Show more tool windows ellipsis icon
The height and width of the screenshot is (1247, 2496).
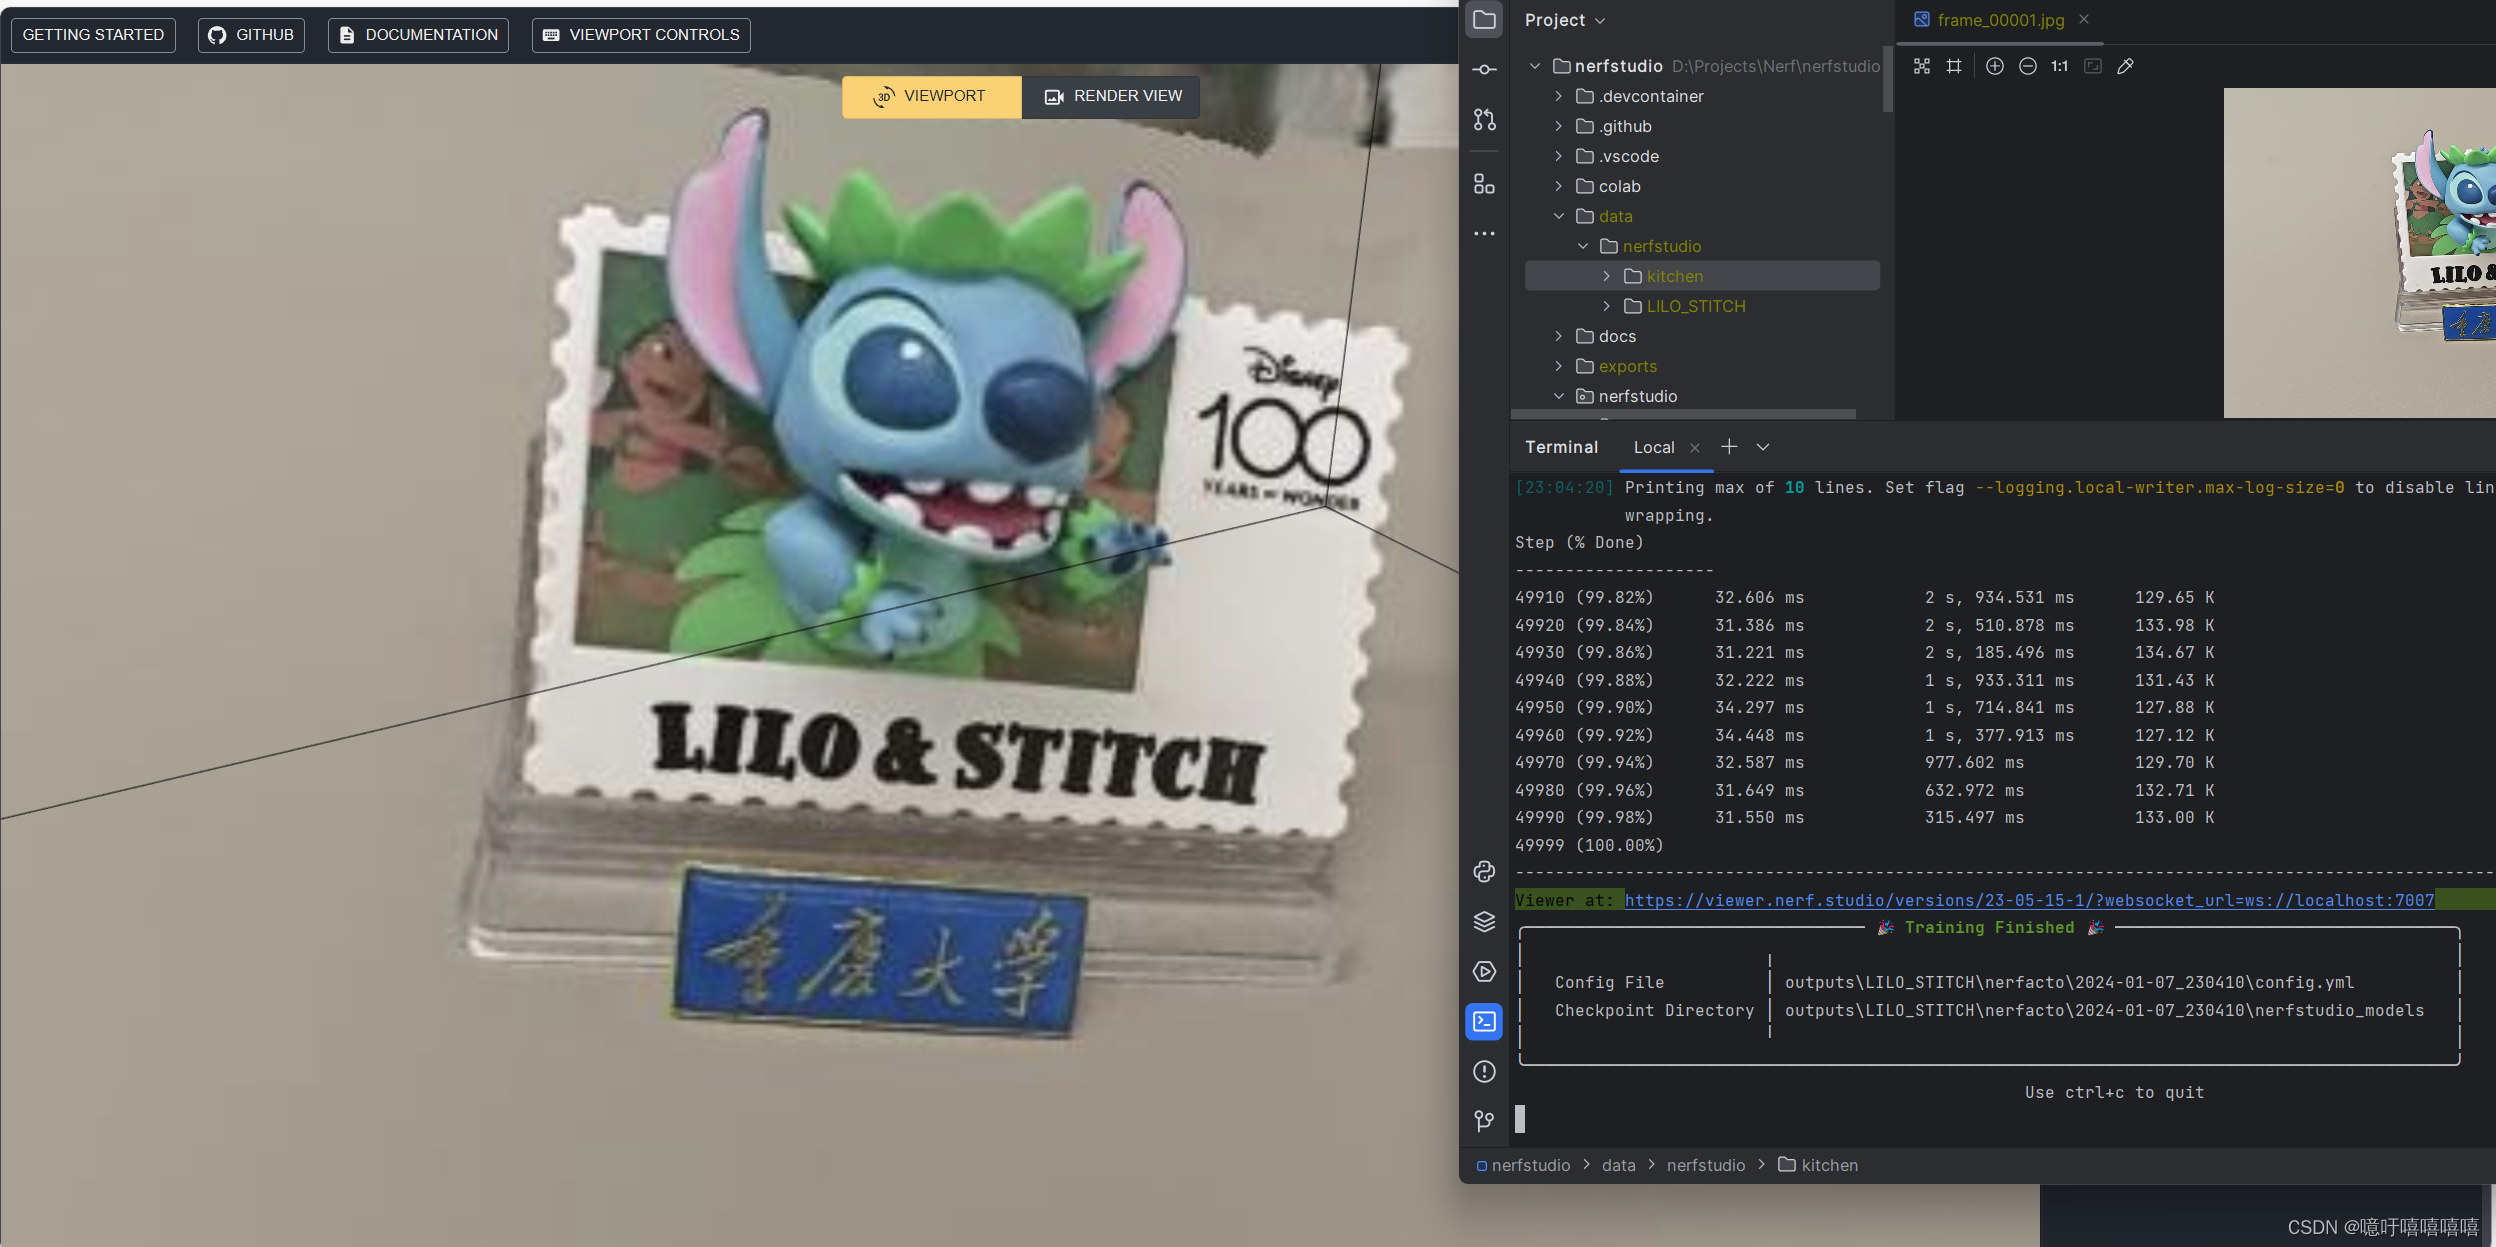point(1484,233)
